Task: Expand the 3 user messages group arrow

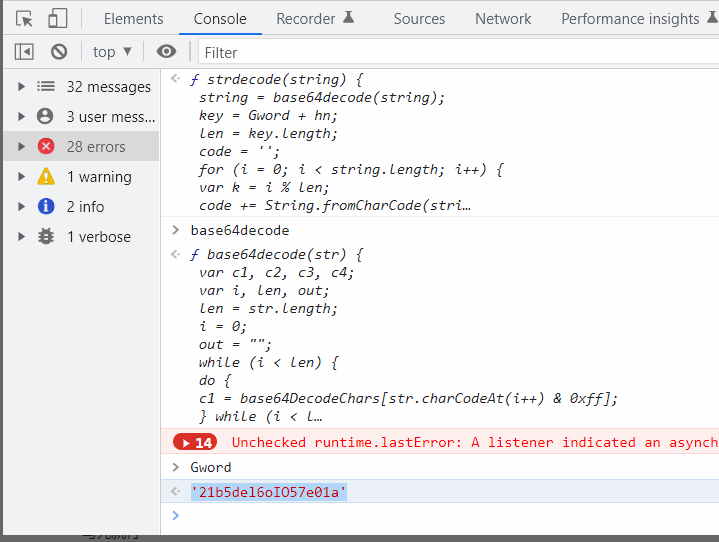Action: [21, 116]
